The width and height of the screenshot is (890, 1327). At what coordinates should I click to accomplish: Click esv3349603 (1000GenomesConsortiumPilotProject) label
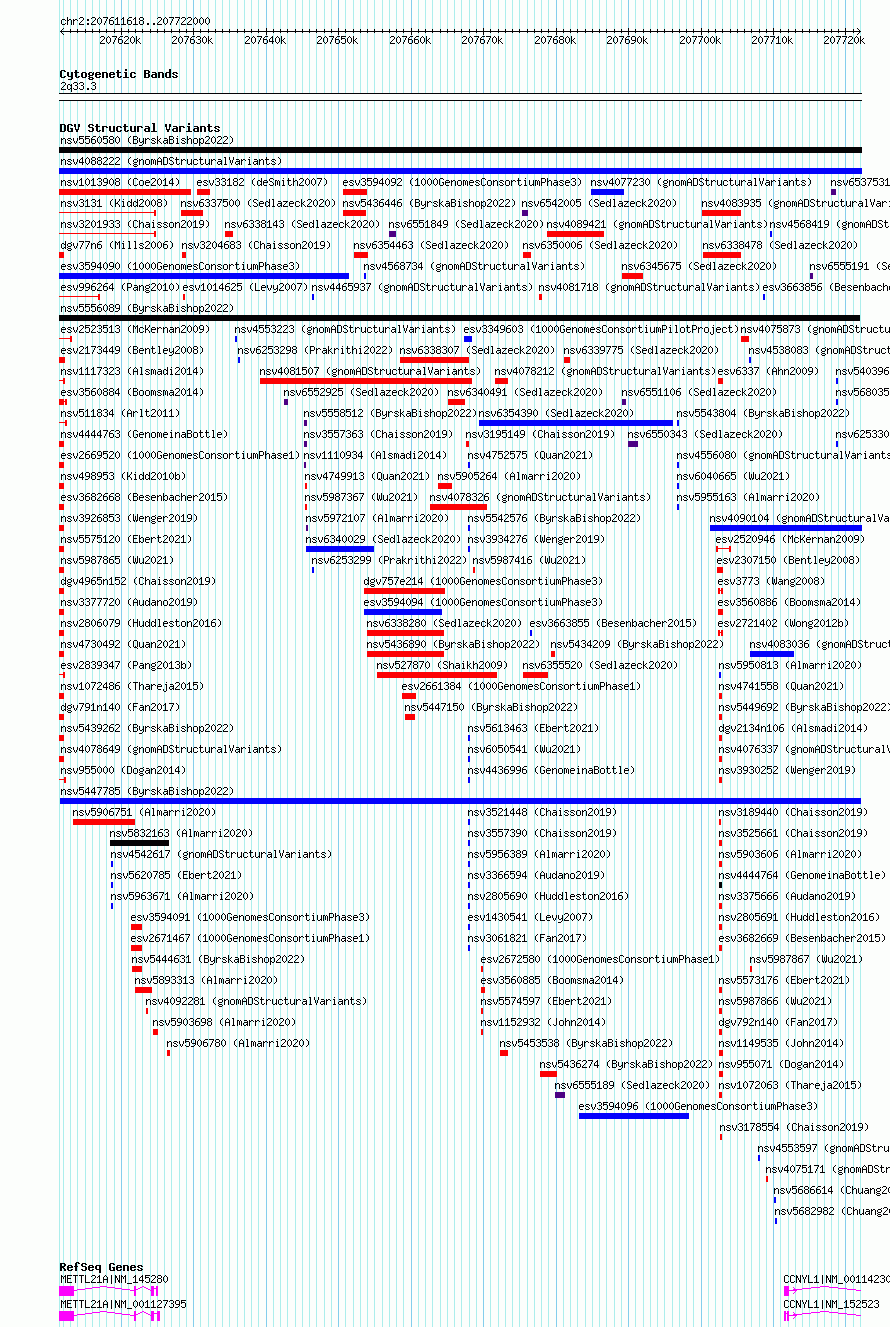(601, 329)
